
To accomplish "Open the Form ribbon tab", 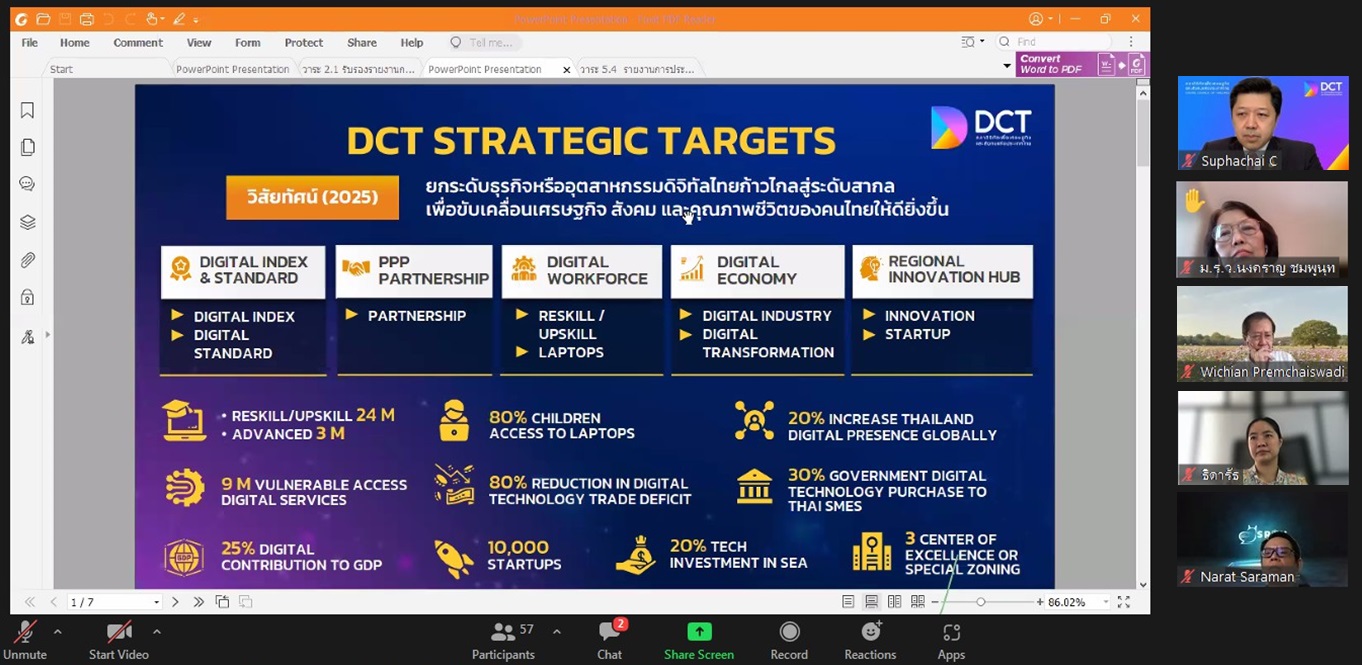I will 248,43.
